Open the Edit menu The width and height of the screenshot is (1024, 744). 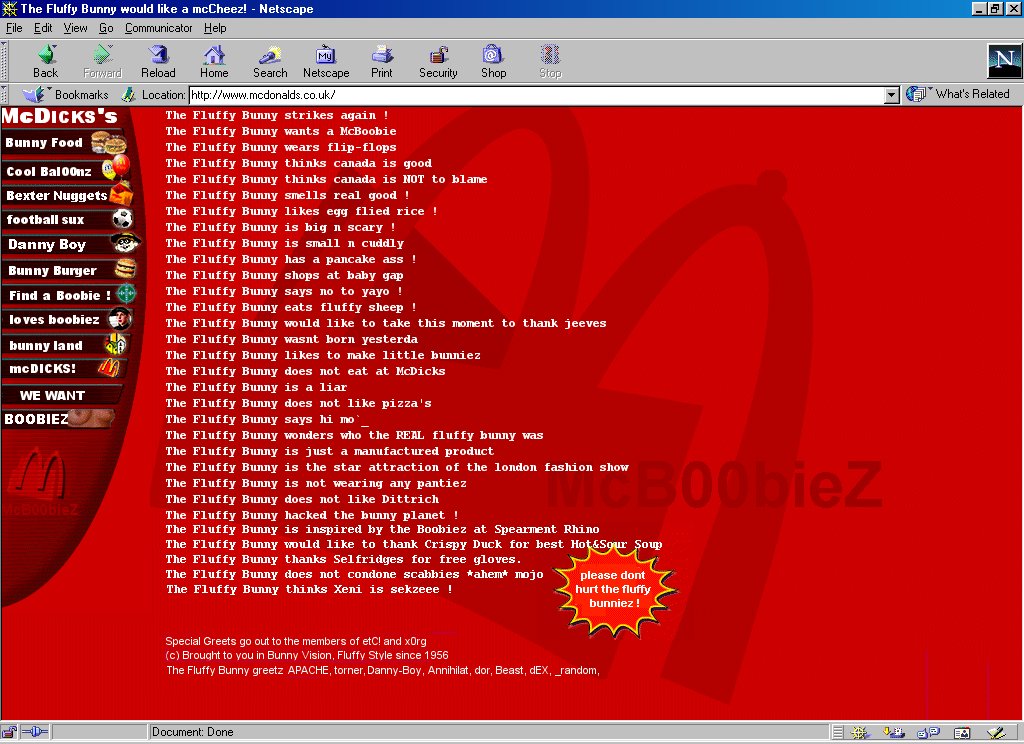coord(43,28)
